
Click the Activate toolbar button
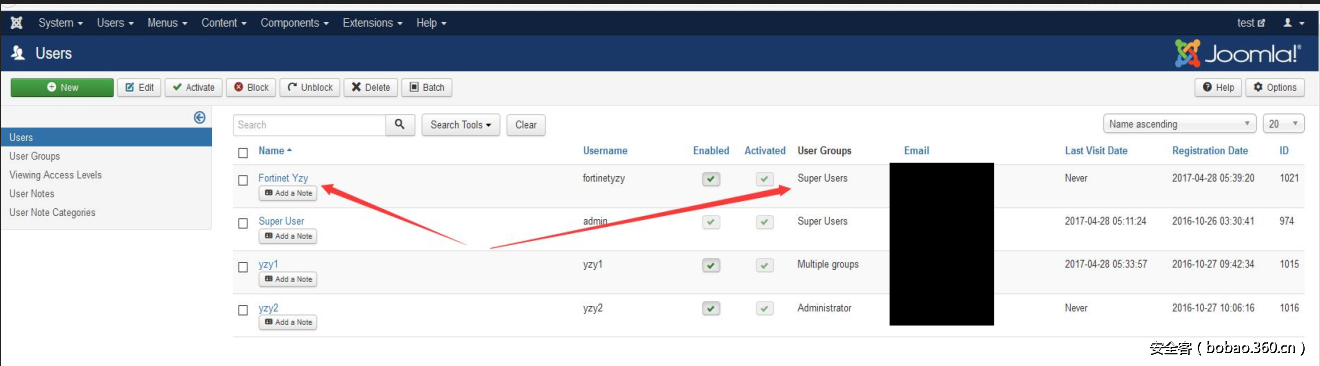[x=193, y=87]
